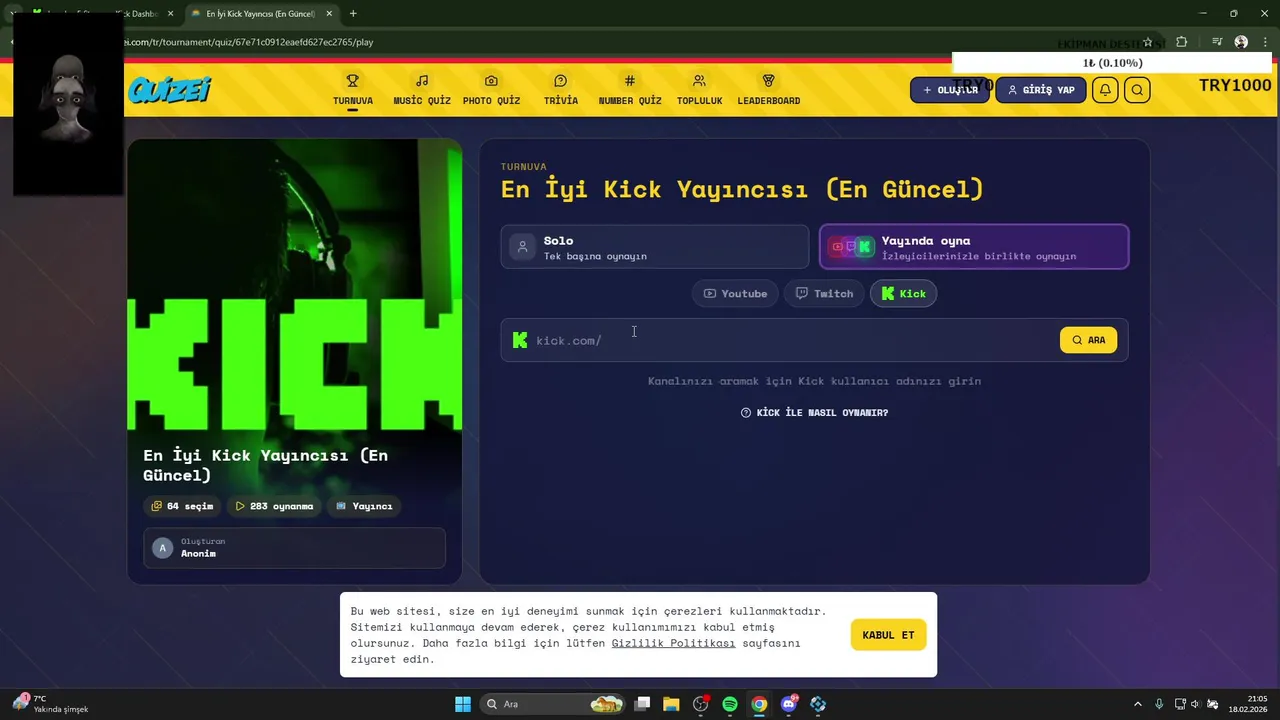
Task: Close the En İyi Kick Yayıncısı tab
Action: 329,14
